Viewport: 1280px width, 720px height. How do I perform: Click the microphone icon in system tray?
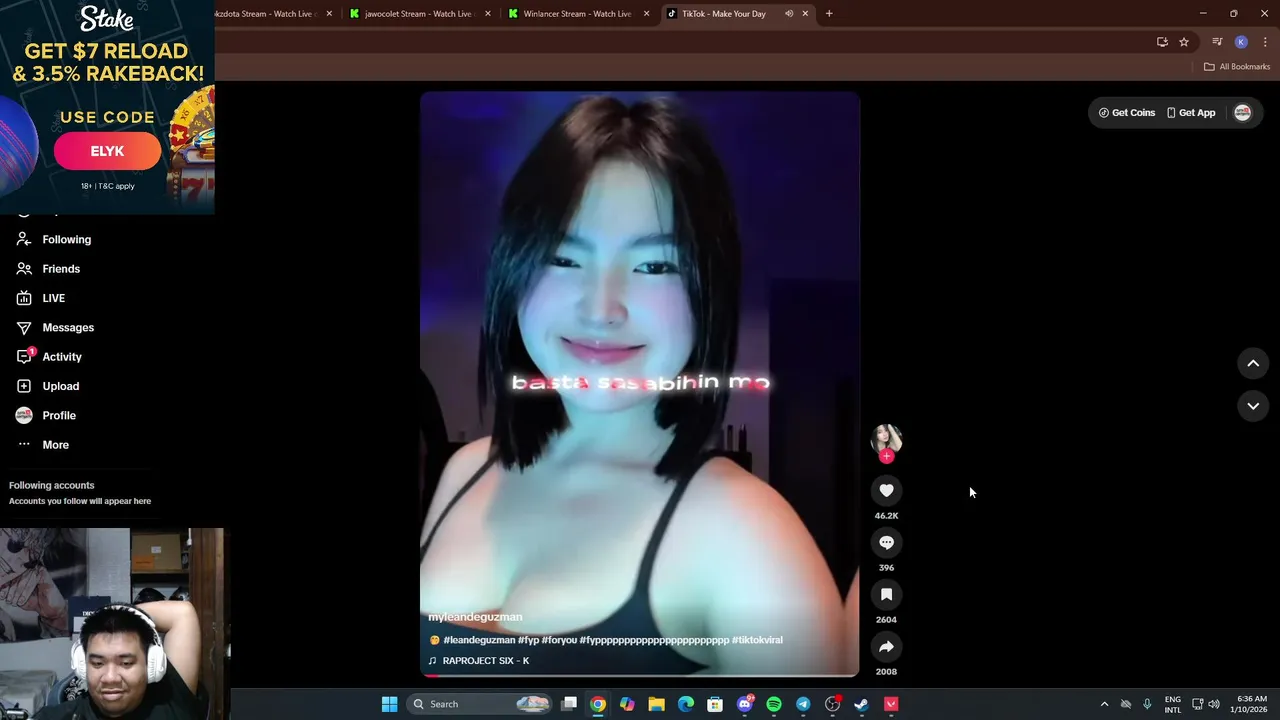[x=1147, y=704]
